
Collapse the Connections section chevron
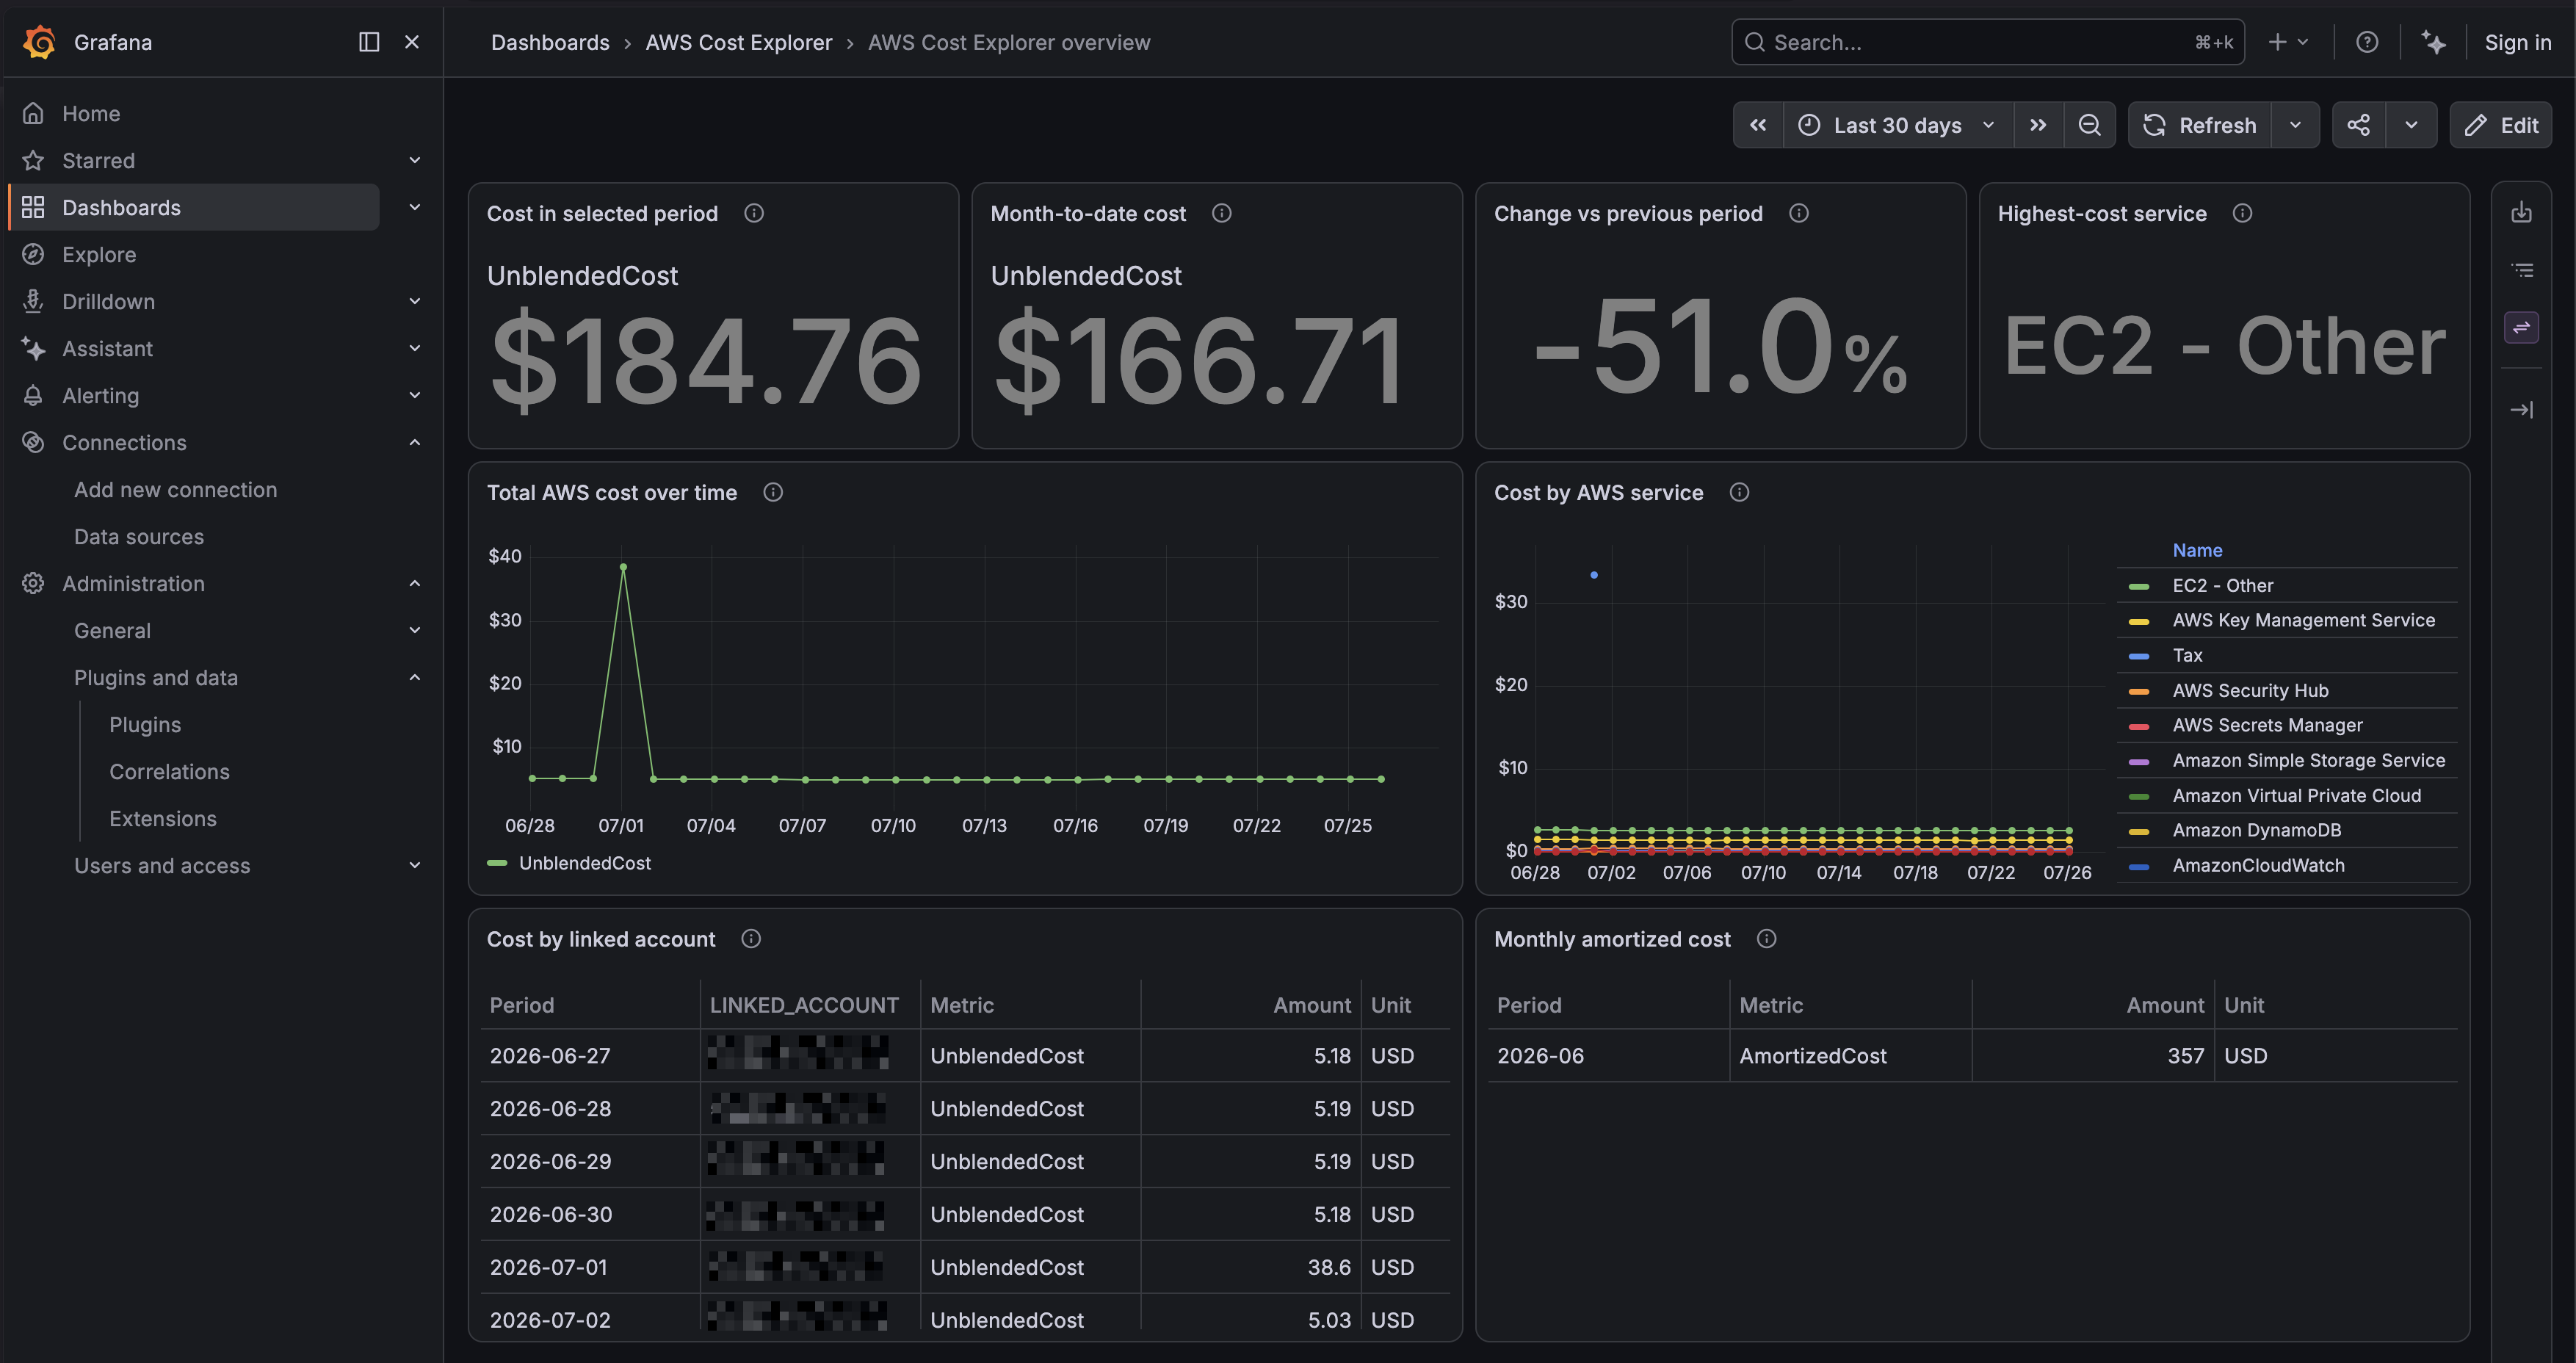point(415,442)
